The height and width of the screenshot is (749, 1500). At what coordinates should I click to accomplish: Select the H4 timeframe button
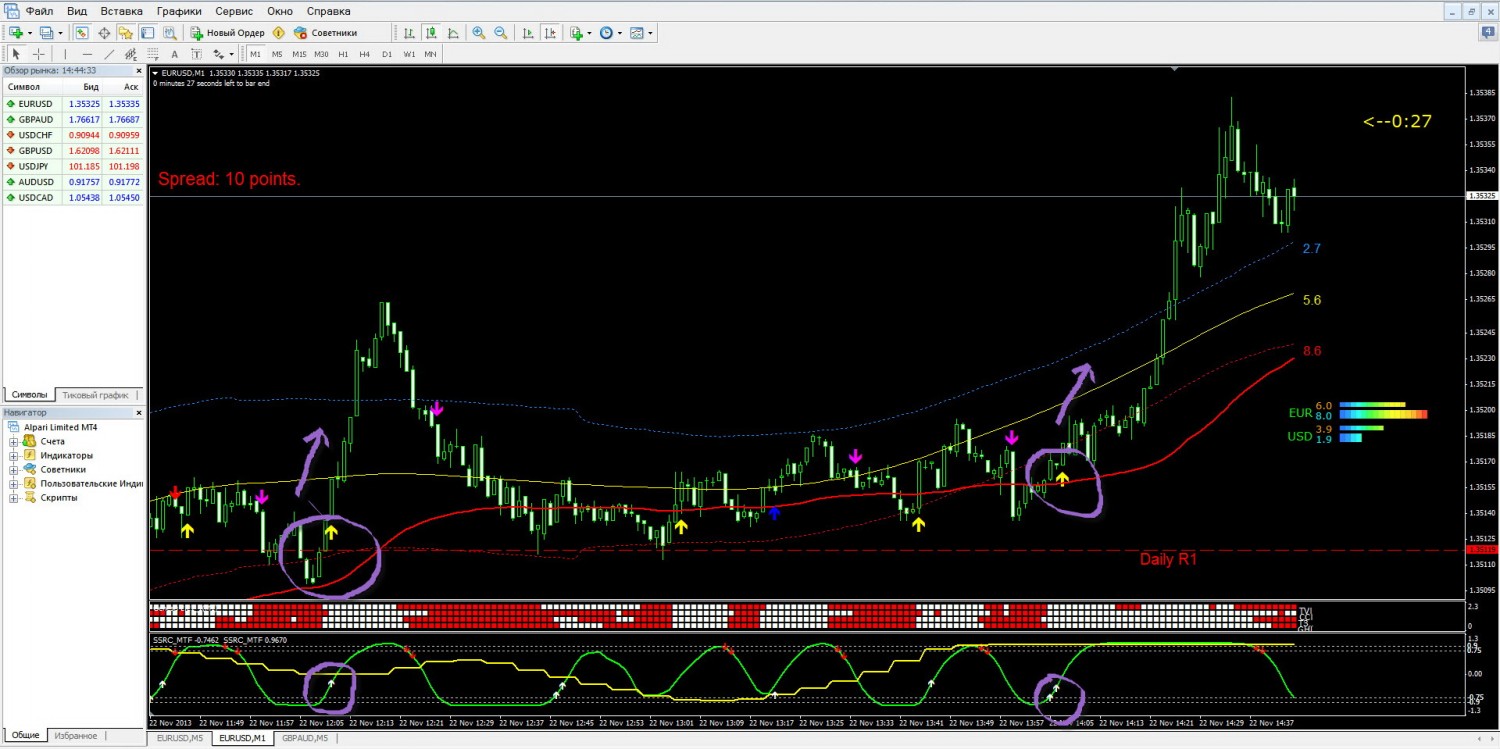(365, 54)
